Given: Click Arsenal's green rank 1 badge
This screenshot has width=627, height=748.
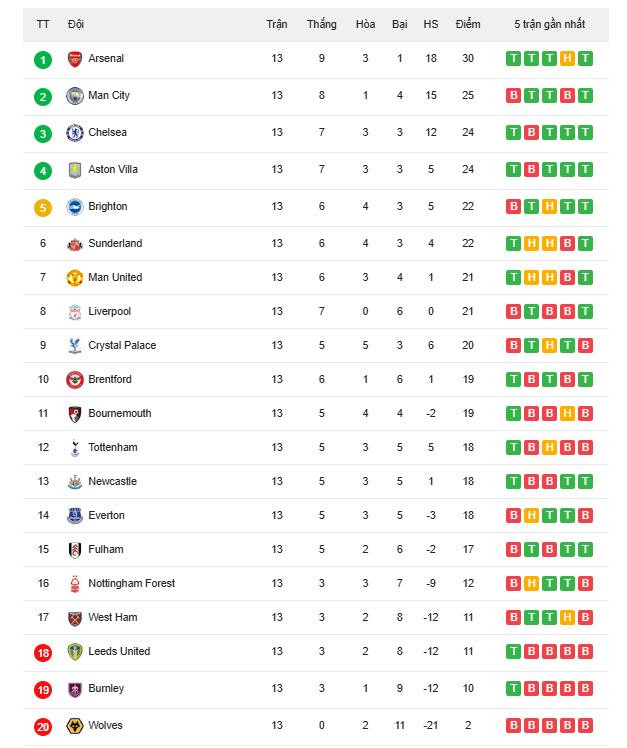Looking at the screenshot, I should (x=42, y=60).
